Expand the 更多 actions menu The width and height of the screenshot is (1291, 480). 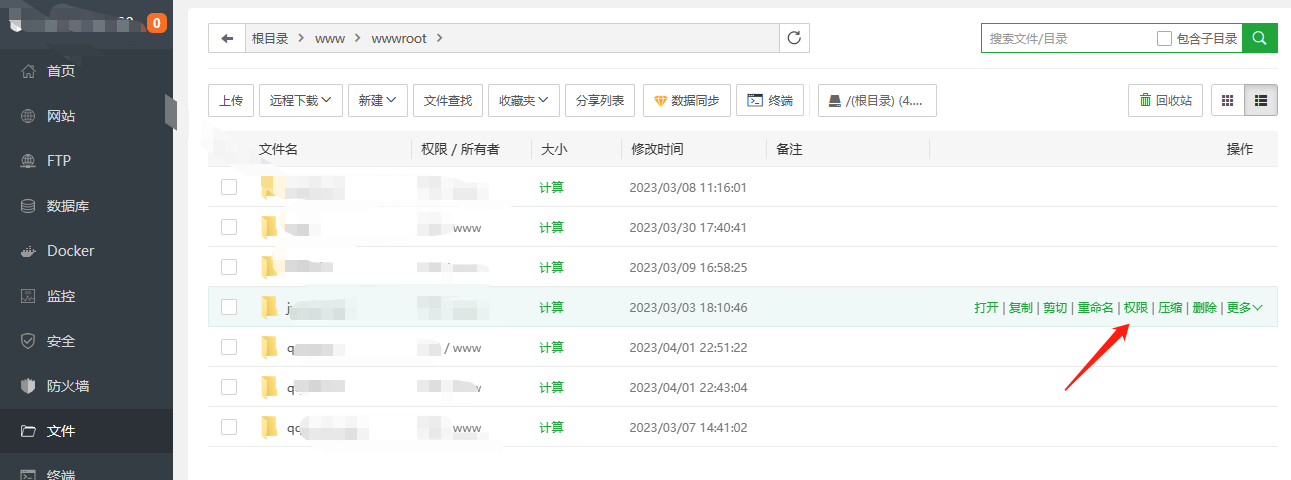point(1244,307)
